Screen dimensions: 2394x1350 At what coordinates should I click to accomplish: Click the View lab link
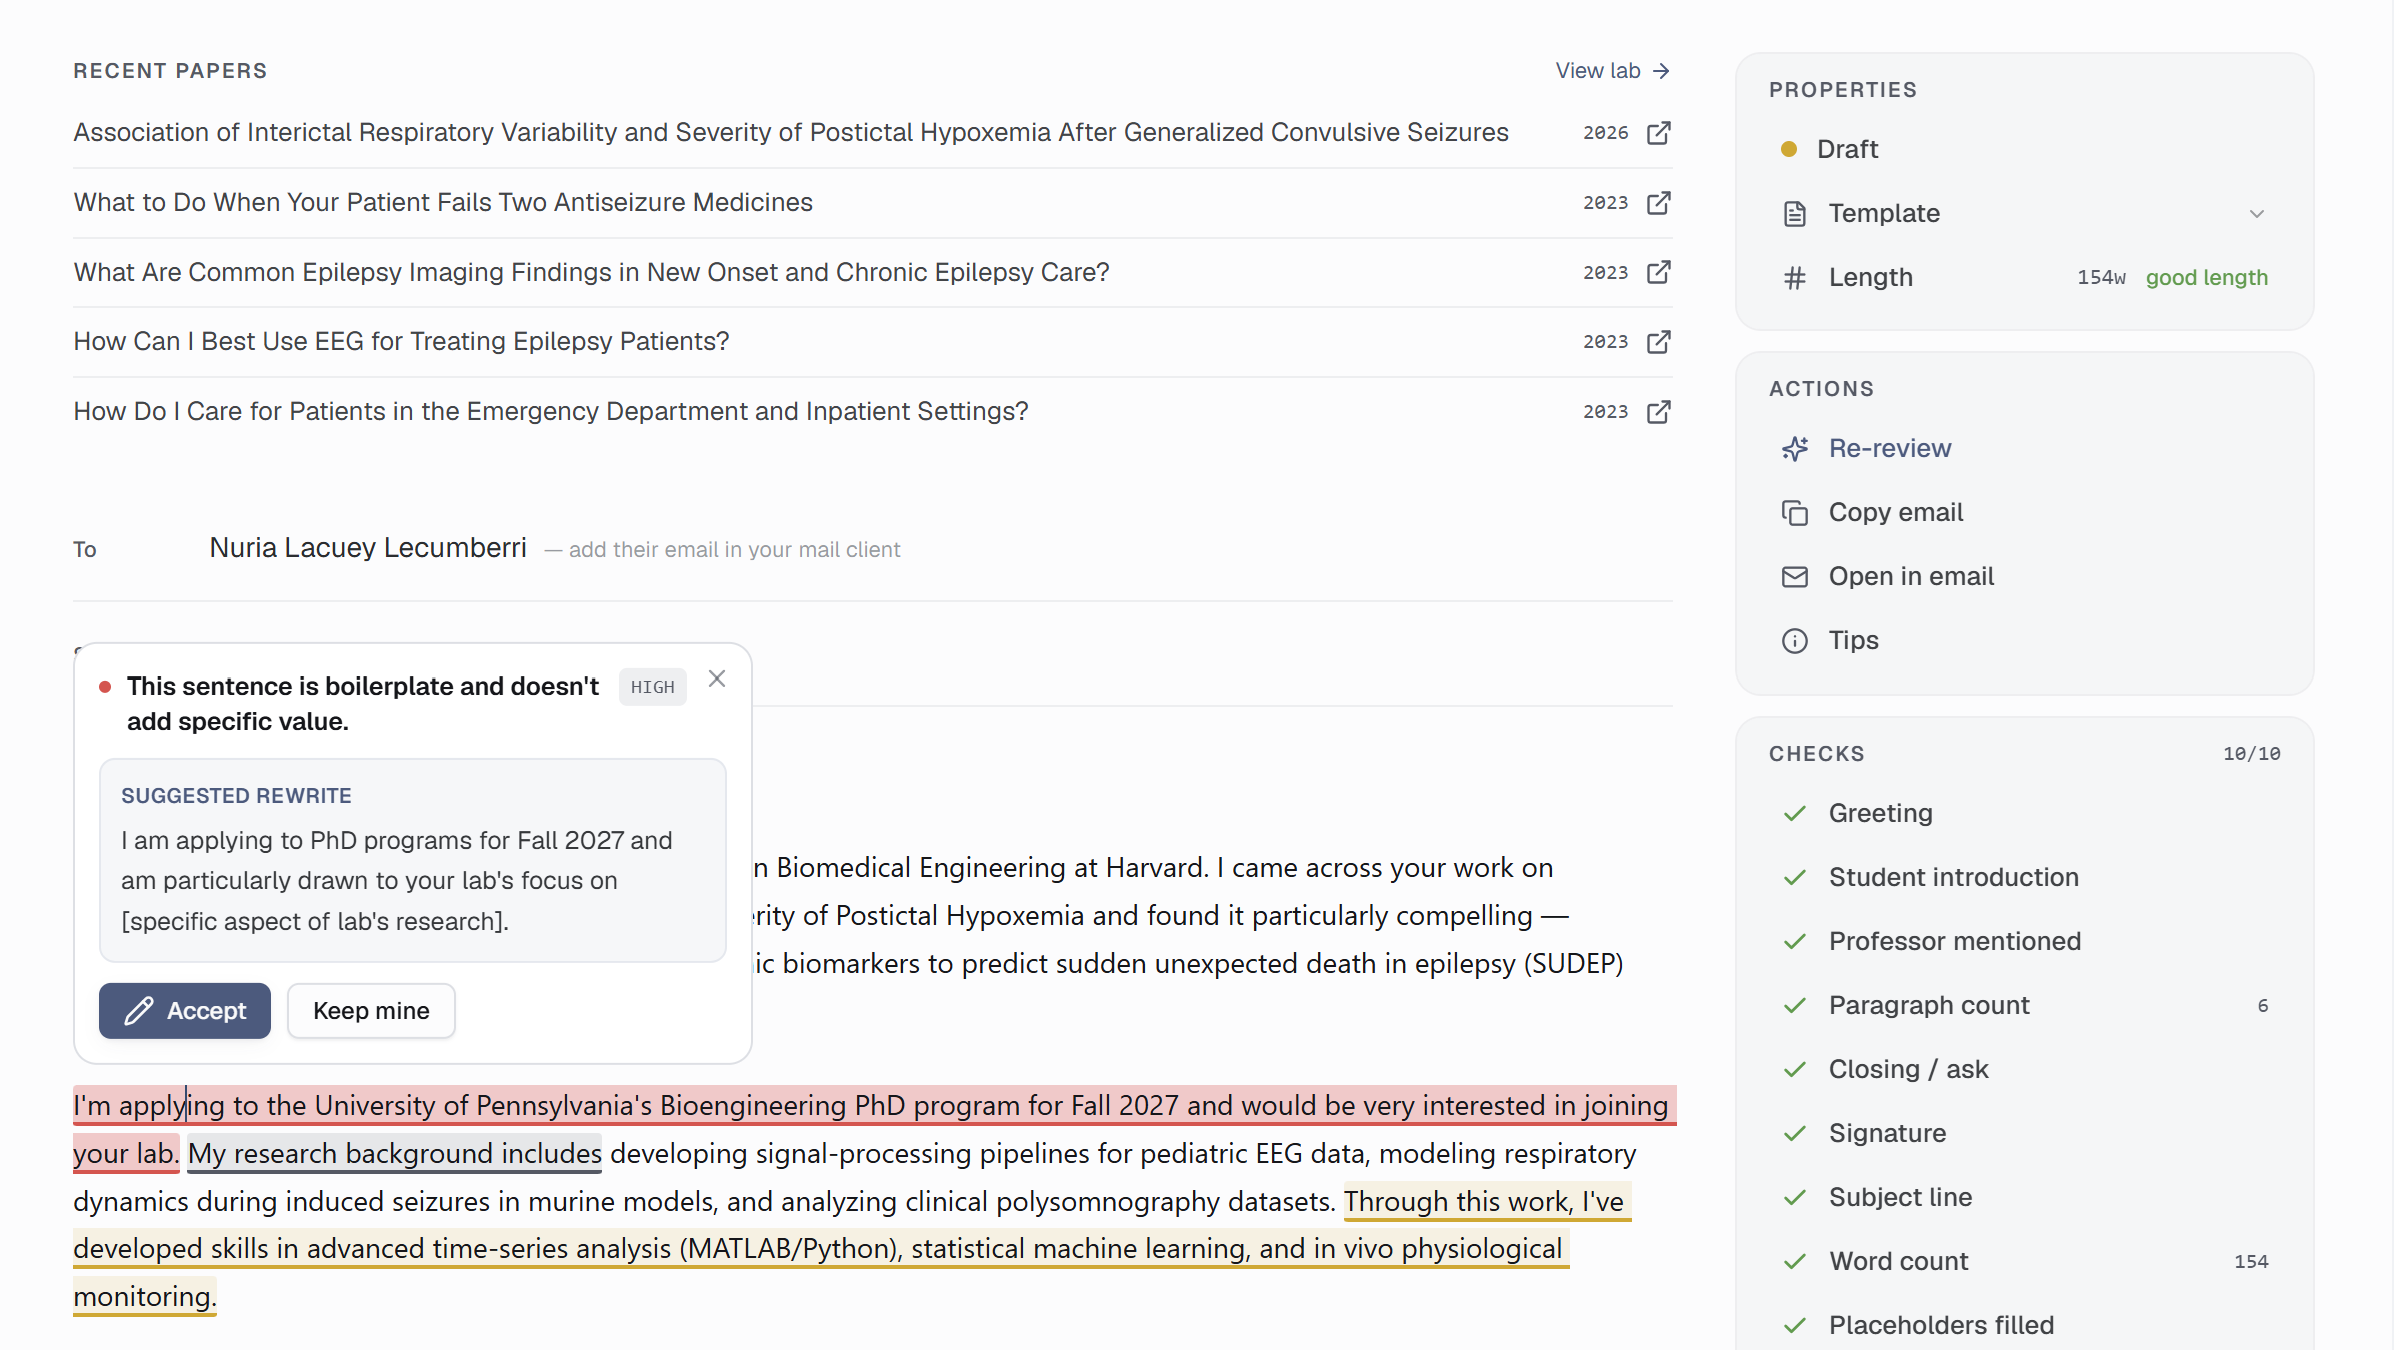point(1612,71)
